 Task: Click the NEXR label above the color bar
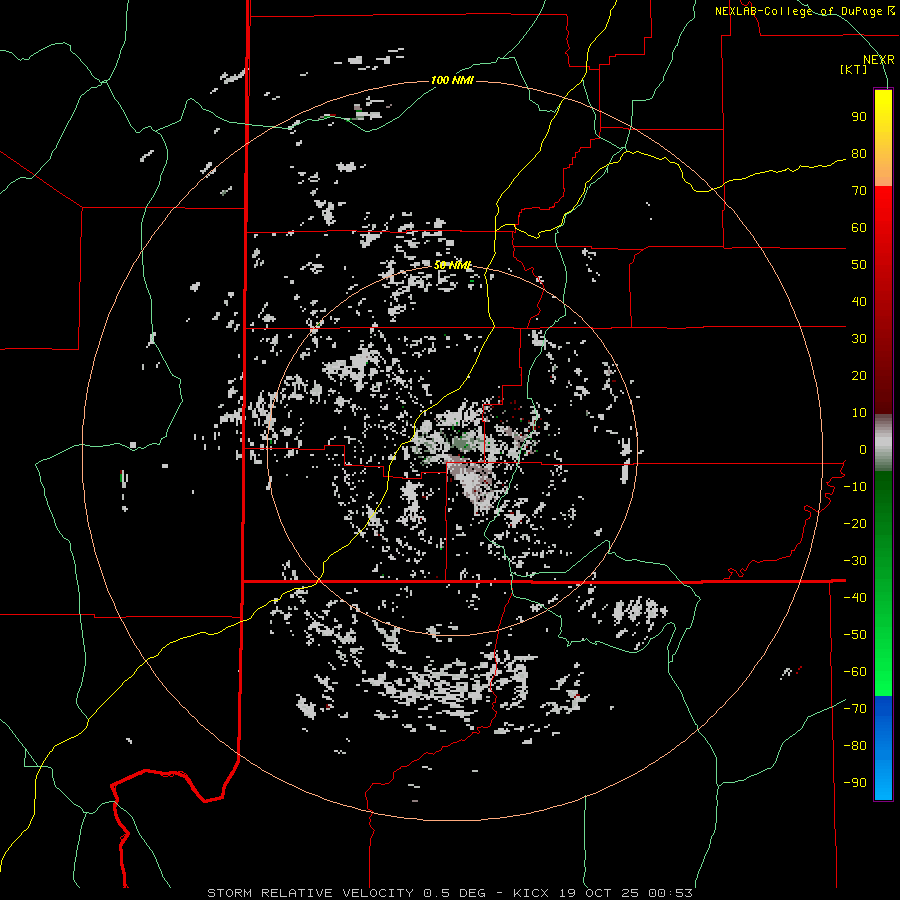coord(879,60)
